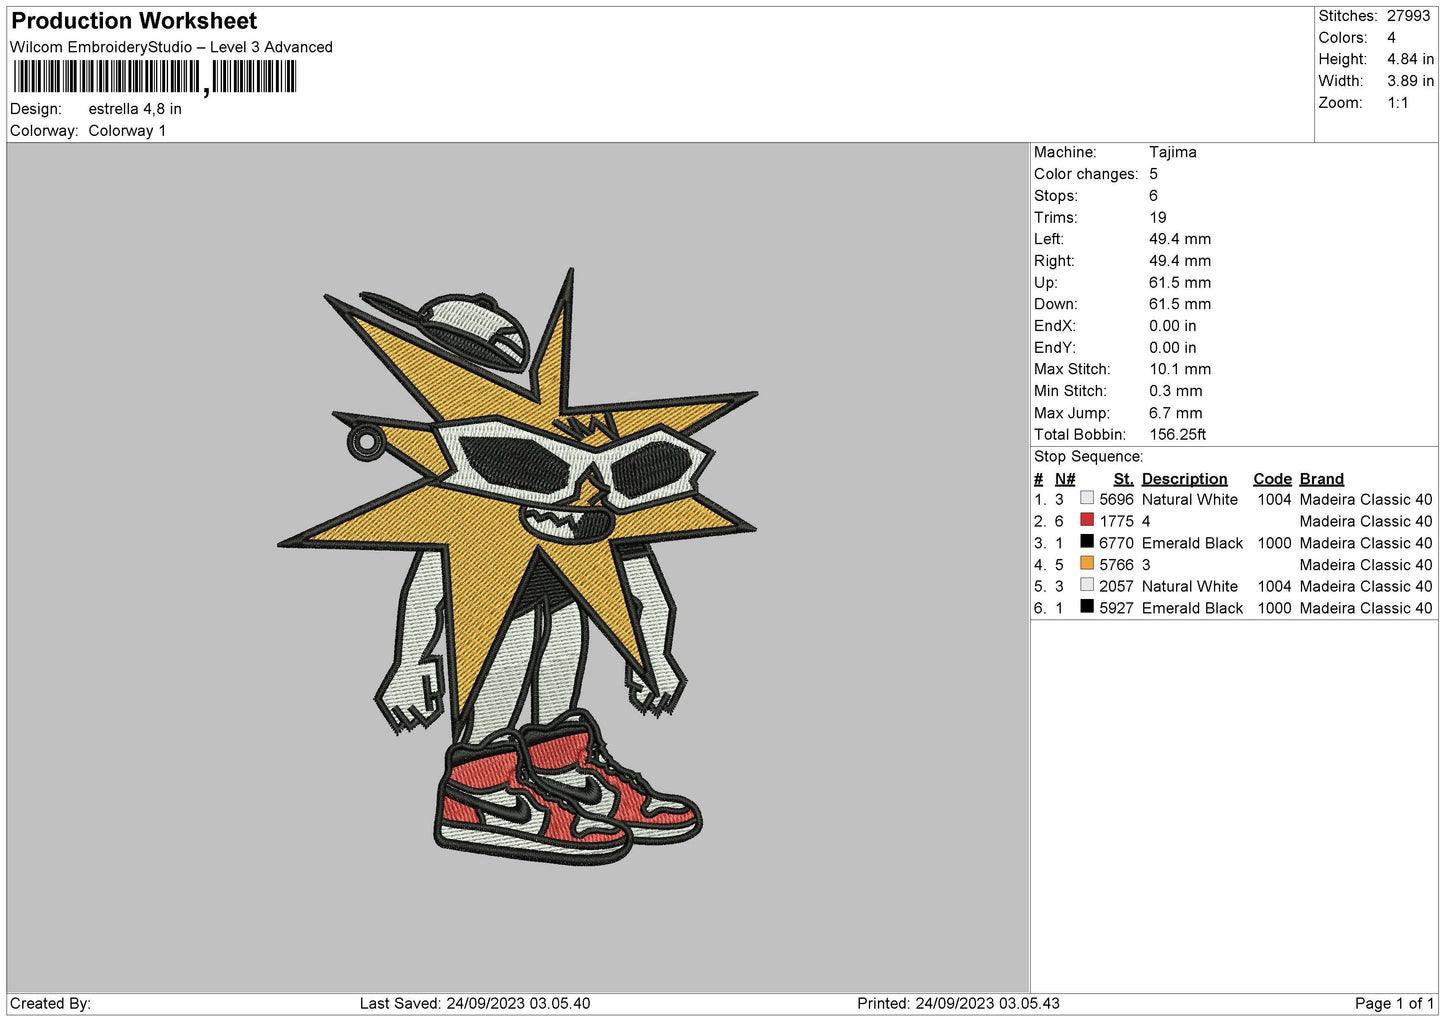Click the Height value '4.84 in'

click(1410, 59)
